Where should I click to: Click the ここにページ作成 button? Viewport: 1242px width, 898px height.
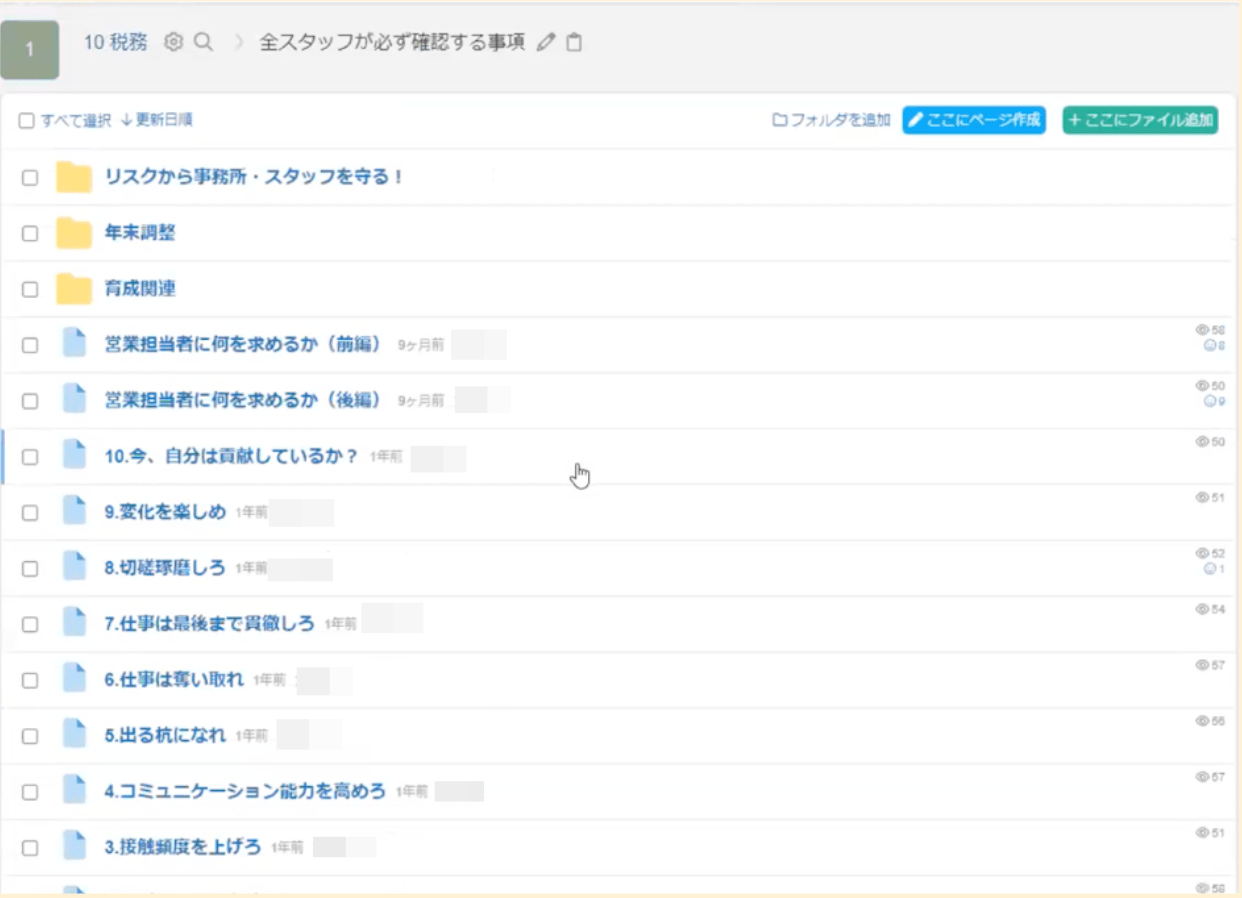[974, 120]
